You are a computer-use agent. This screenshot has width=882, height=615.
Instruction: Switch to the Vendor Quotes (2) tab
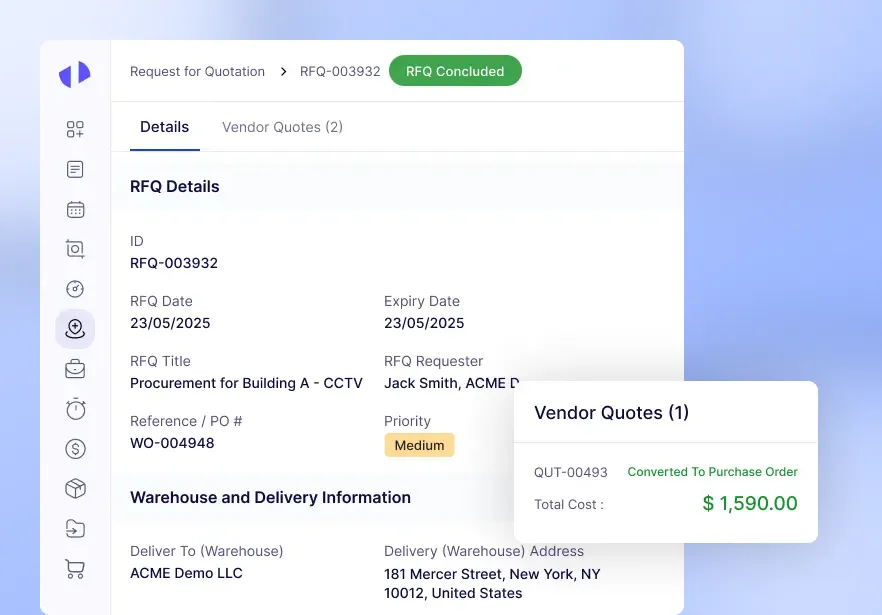pos(282,127)
